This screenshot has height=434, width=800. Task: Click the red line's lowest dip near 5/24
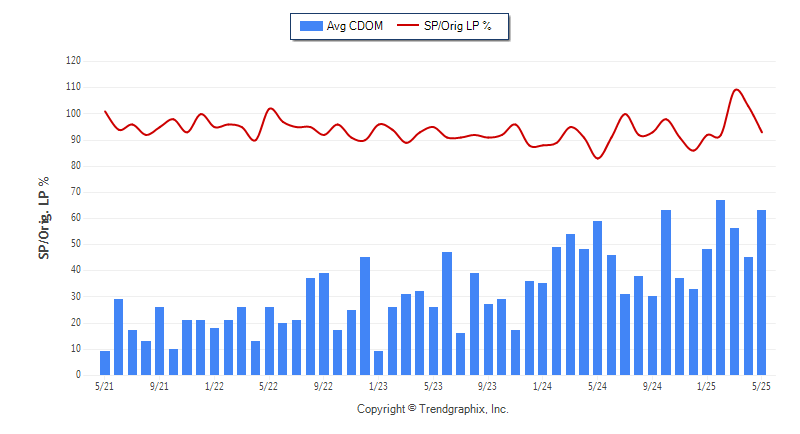click(598, 159)
